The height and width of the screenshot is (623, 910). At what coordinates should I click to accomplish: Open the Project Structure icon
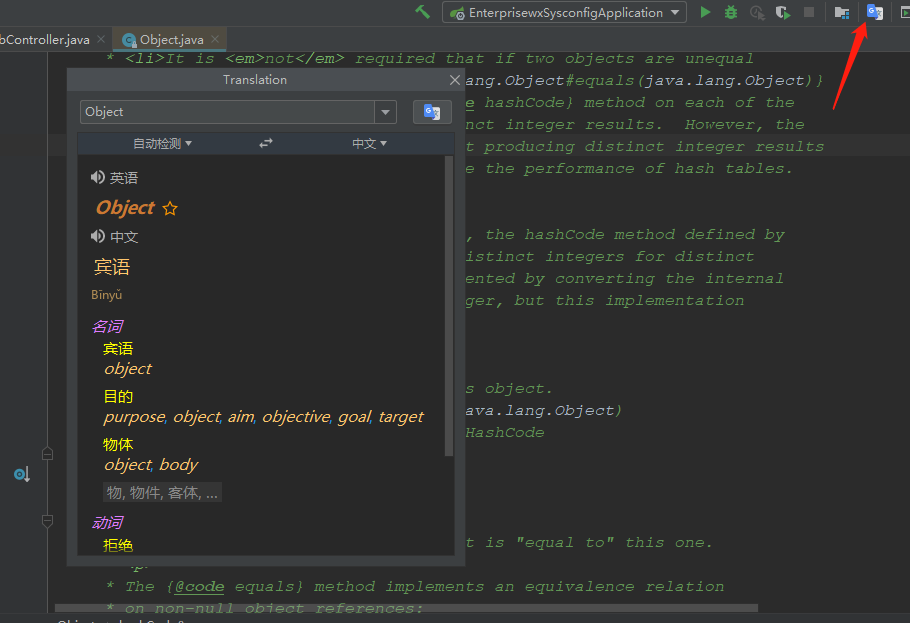[842, 12]
